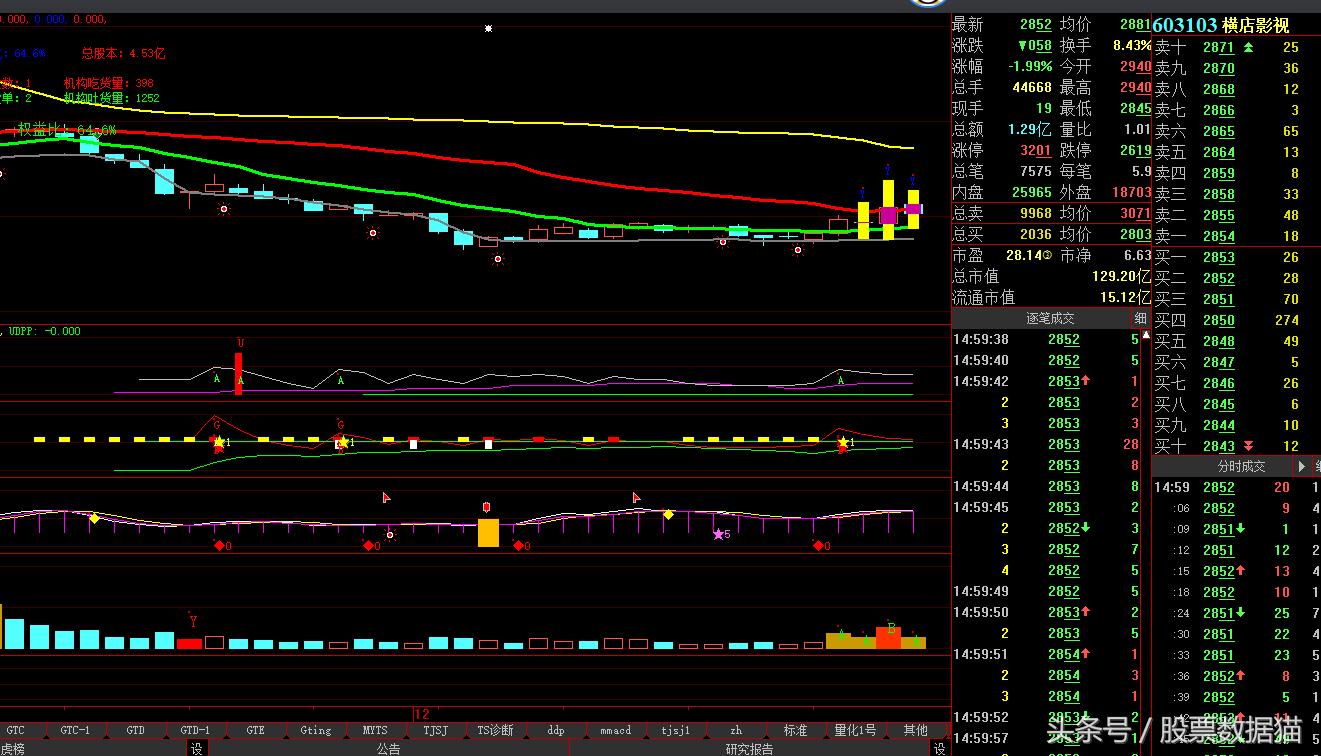Open the tjsj1 indicator tab
Image resolution: width=1321 pixels, height=756 pixels.
point(675,730)
